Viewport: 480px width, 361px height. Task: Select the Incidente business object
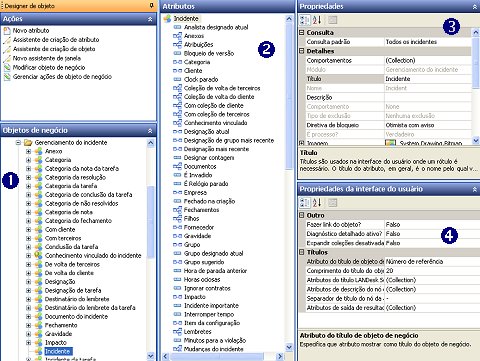pos(58,351)
